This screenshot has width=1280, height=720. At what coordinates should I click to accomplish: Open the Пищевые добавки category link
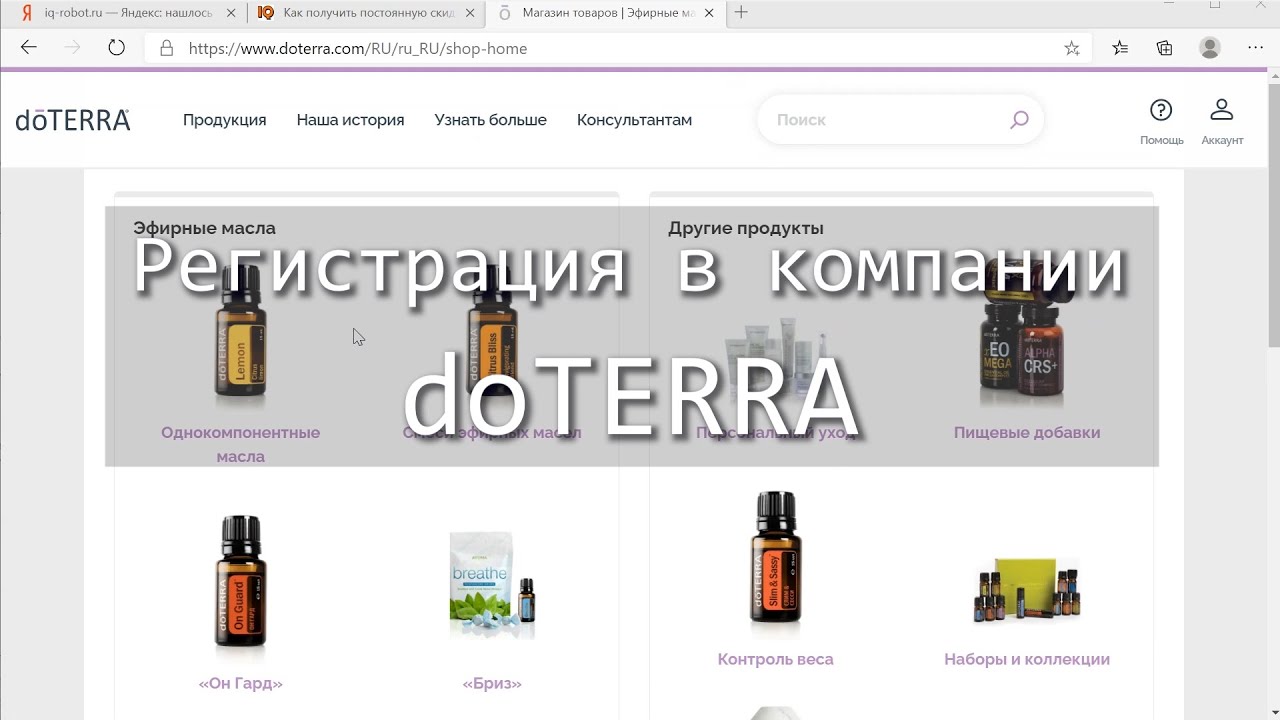pyautogui.click(x=1027, y=433)
